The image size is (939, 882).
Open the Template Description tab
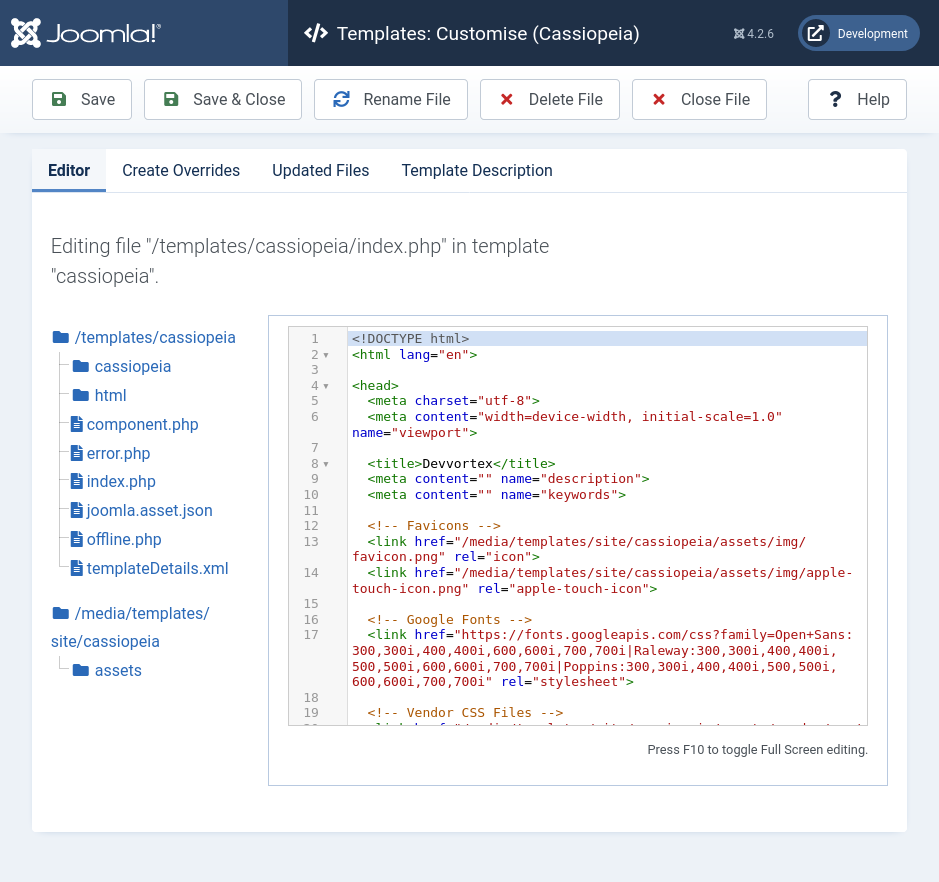click(x=476, y=171)
